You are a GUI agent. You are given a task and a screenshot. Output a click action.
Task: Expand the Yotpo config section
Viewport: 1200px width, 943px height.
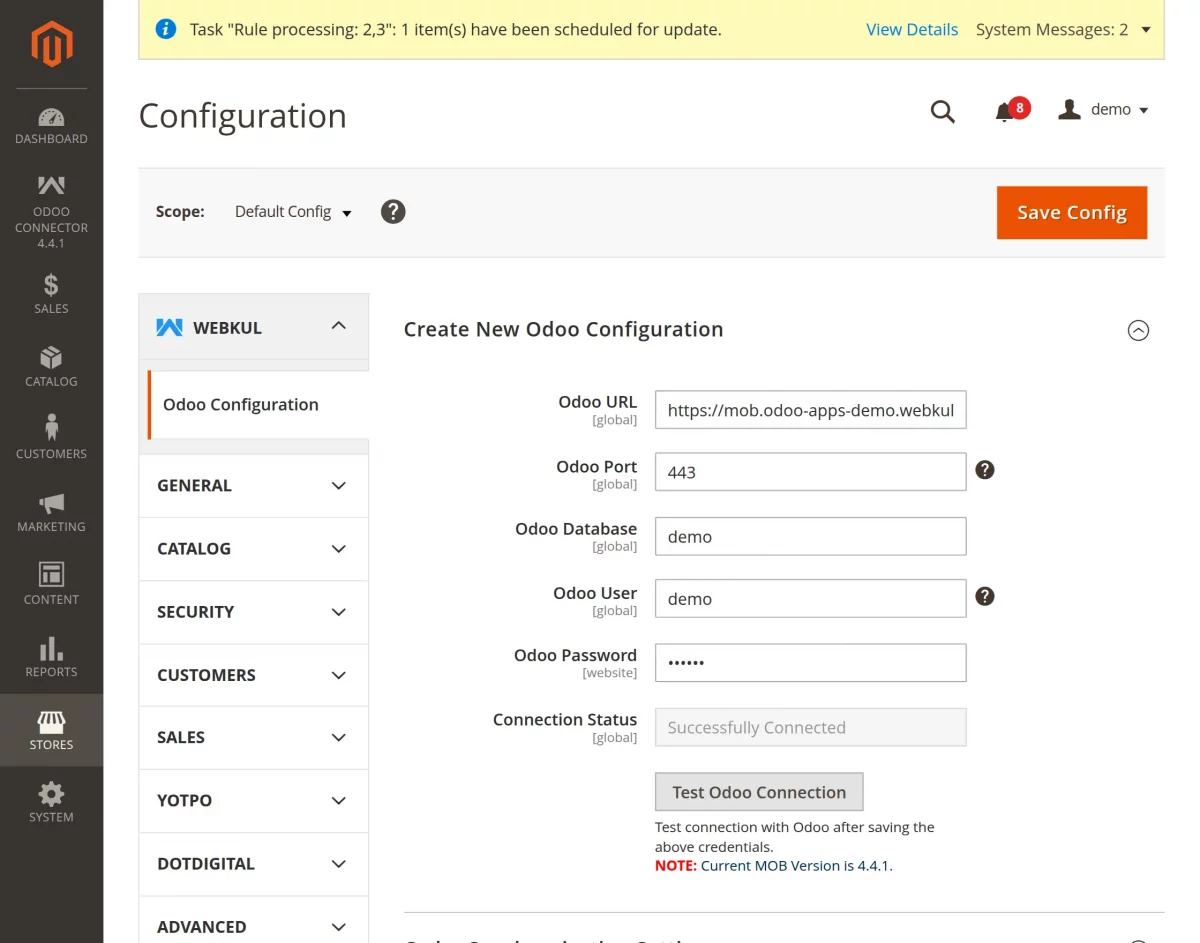coord(253,800)
